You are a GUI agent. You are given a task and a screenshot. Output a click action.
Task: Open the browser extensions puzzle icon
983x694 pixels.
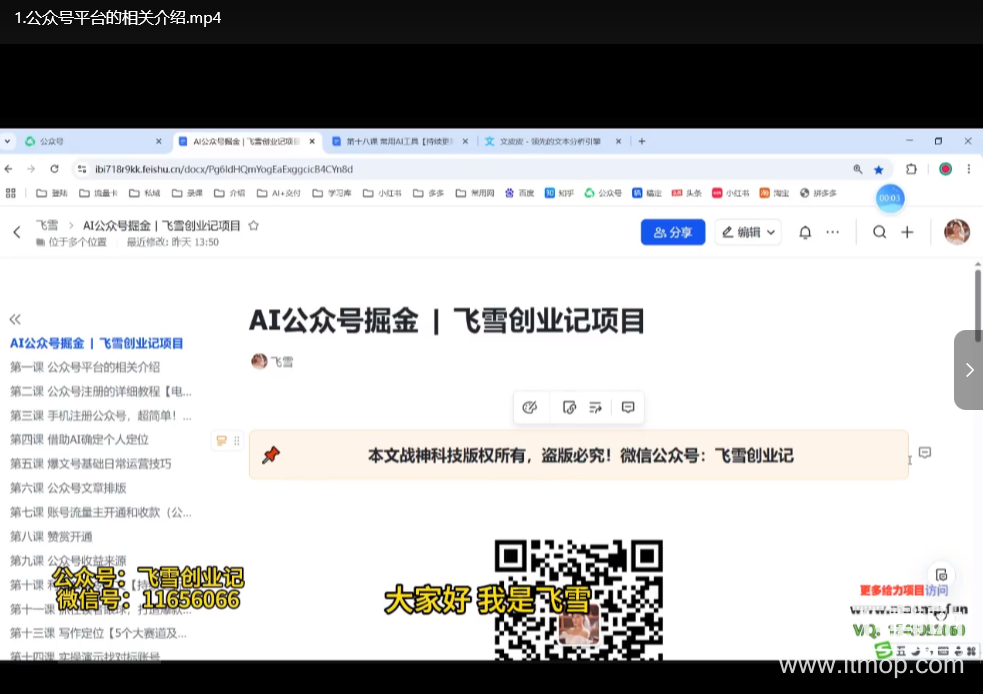(912, 169)
